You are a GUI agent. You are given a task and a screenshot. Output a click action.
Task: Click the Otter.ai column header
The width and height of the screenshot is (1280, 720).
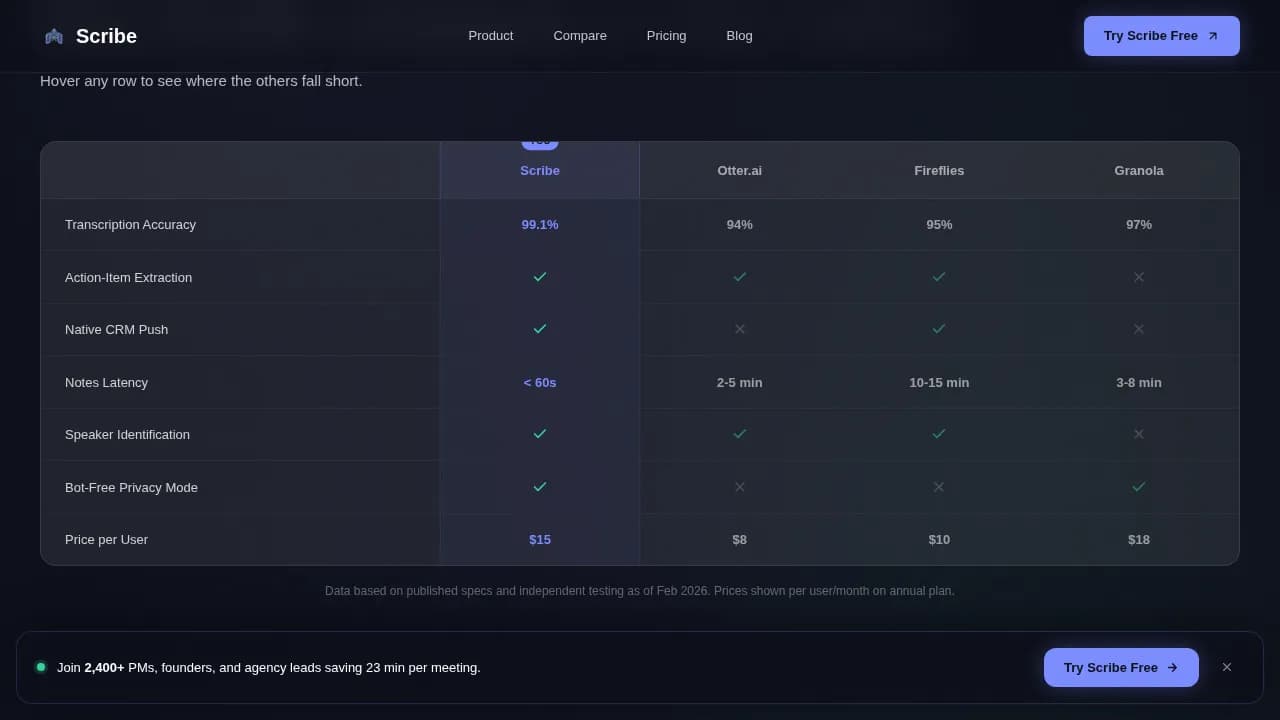pos(740,170)
